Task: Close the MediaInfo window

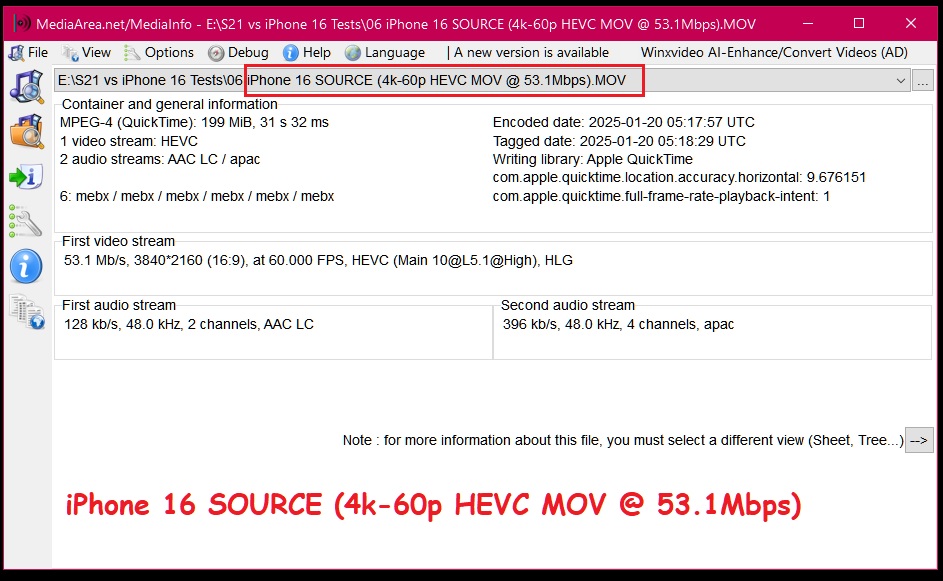Action: click(911, 23)
